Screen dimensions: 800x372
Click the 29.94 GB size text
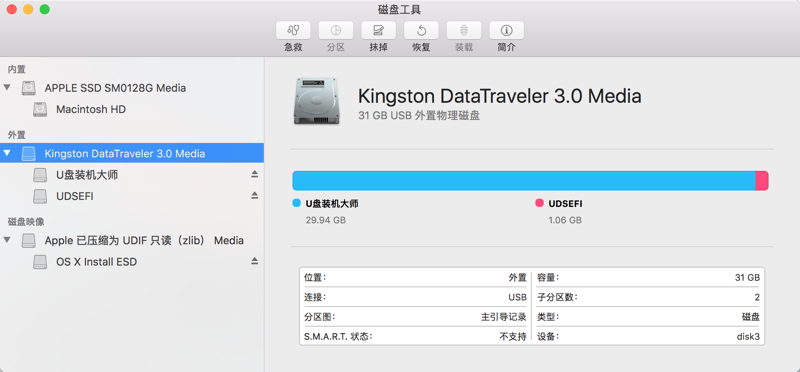click(x=326, y=220)
